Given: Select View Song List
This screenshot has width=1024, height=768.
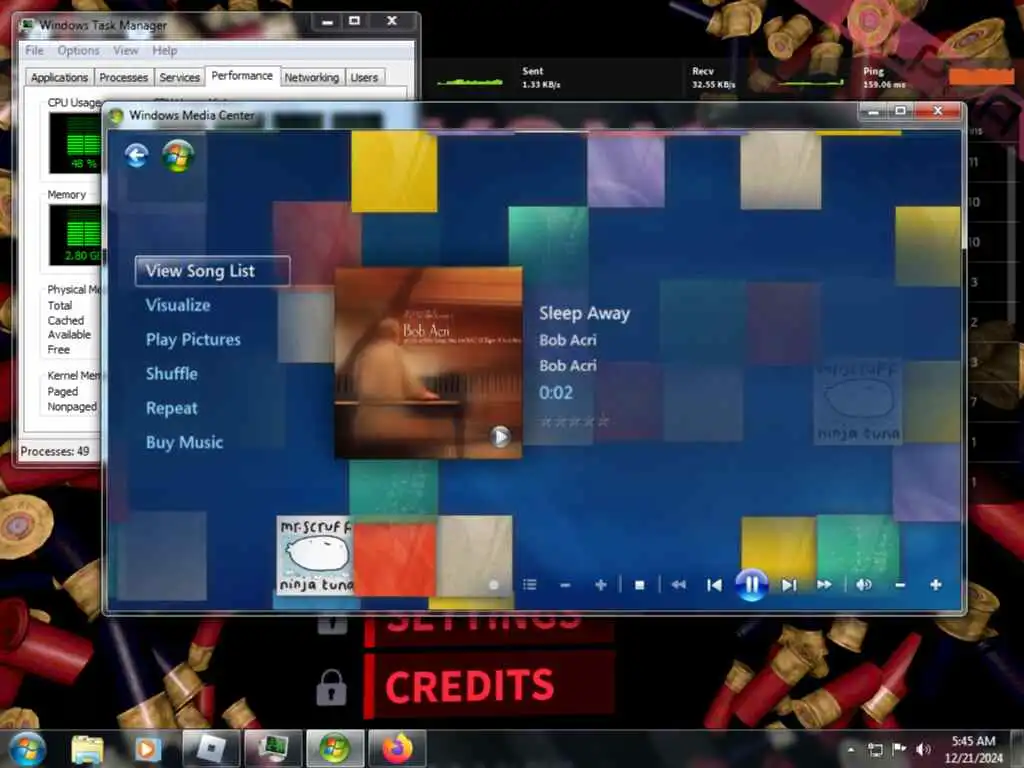Looking at the screenshot, I should click(x=212, y=271).
